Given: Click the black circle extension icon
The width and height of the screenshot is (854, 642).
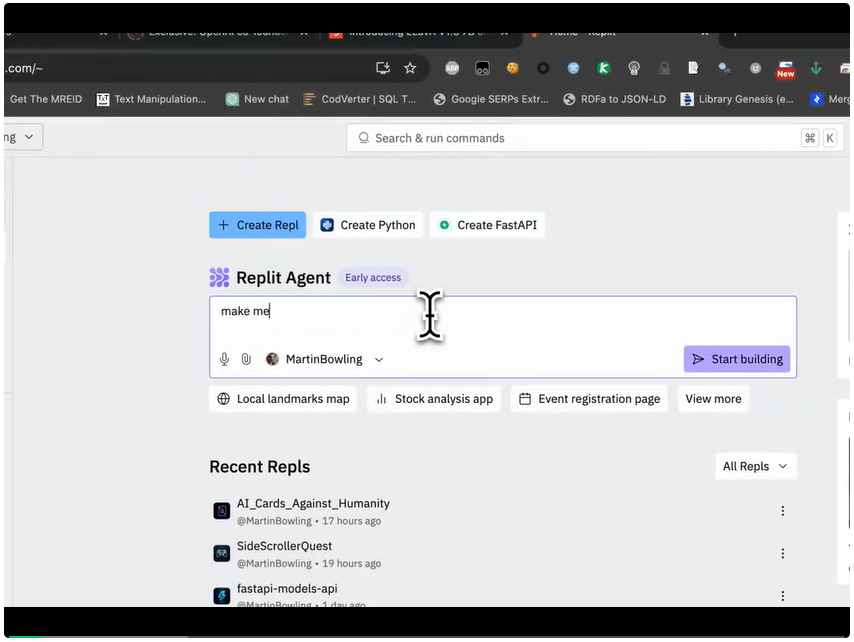Looking at the screenshot, I should [543, 68].
